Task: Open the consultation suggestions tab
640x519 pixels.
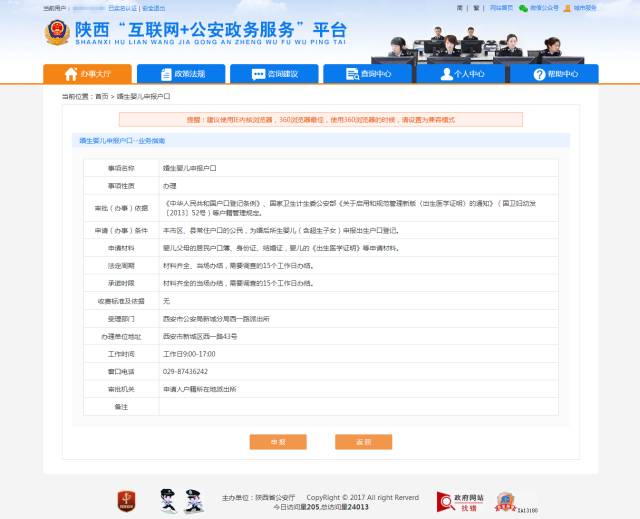Action: 274,74
